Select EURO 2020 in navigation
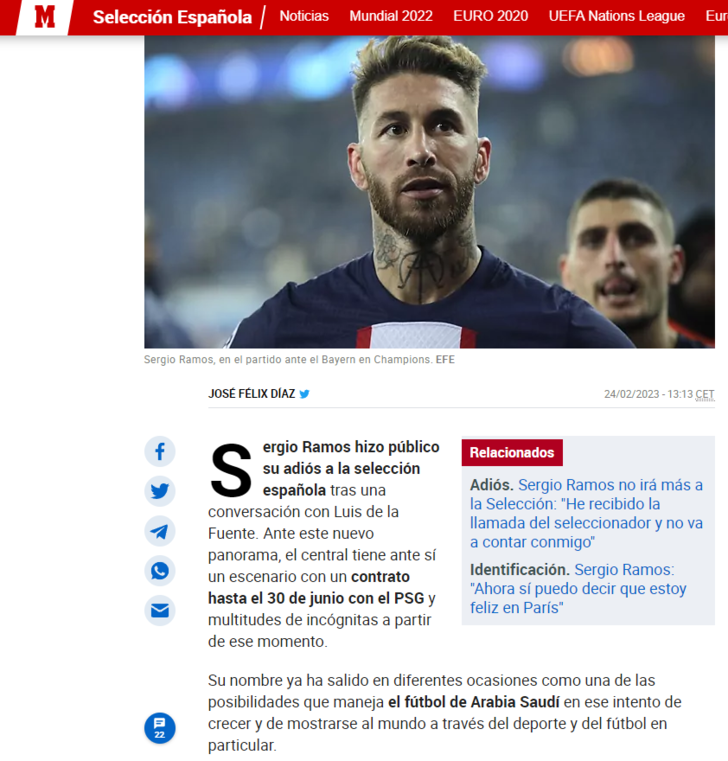 click(491, 16)
